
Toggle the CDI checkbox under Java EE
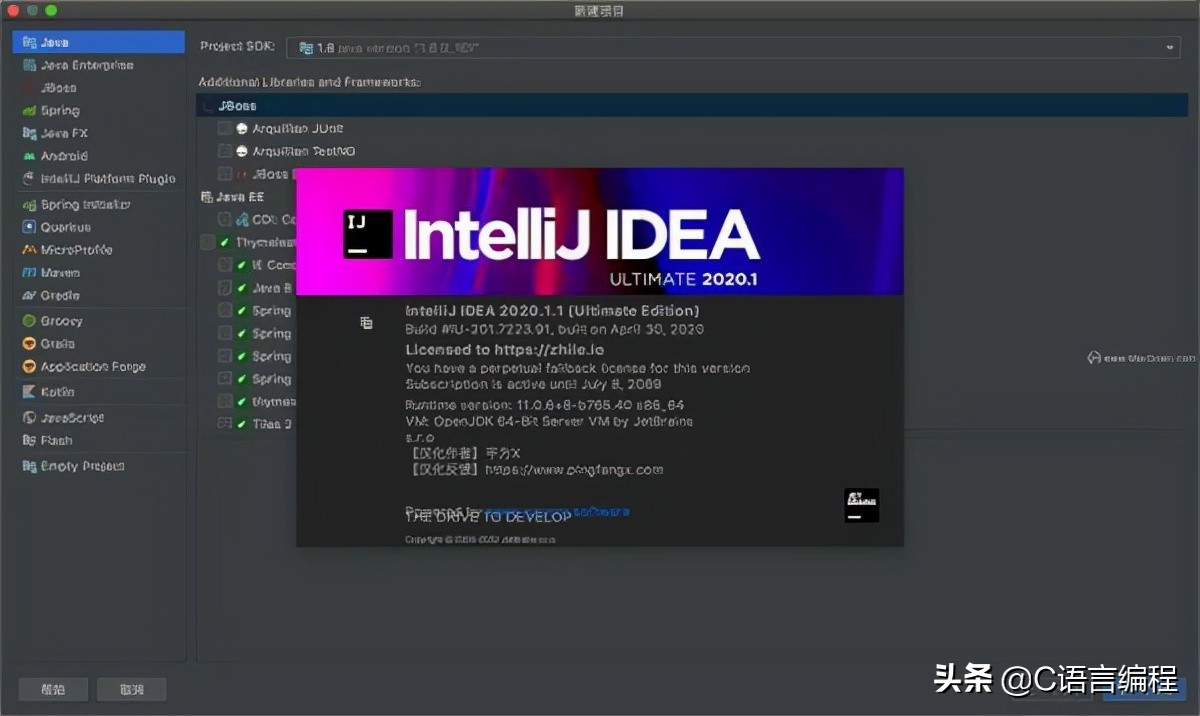(x=225, y=219)
